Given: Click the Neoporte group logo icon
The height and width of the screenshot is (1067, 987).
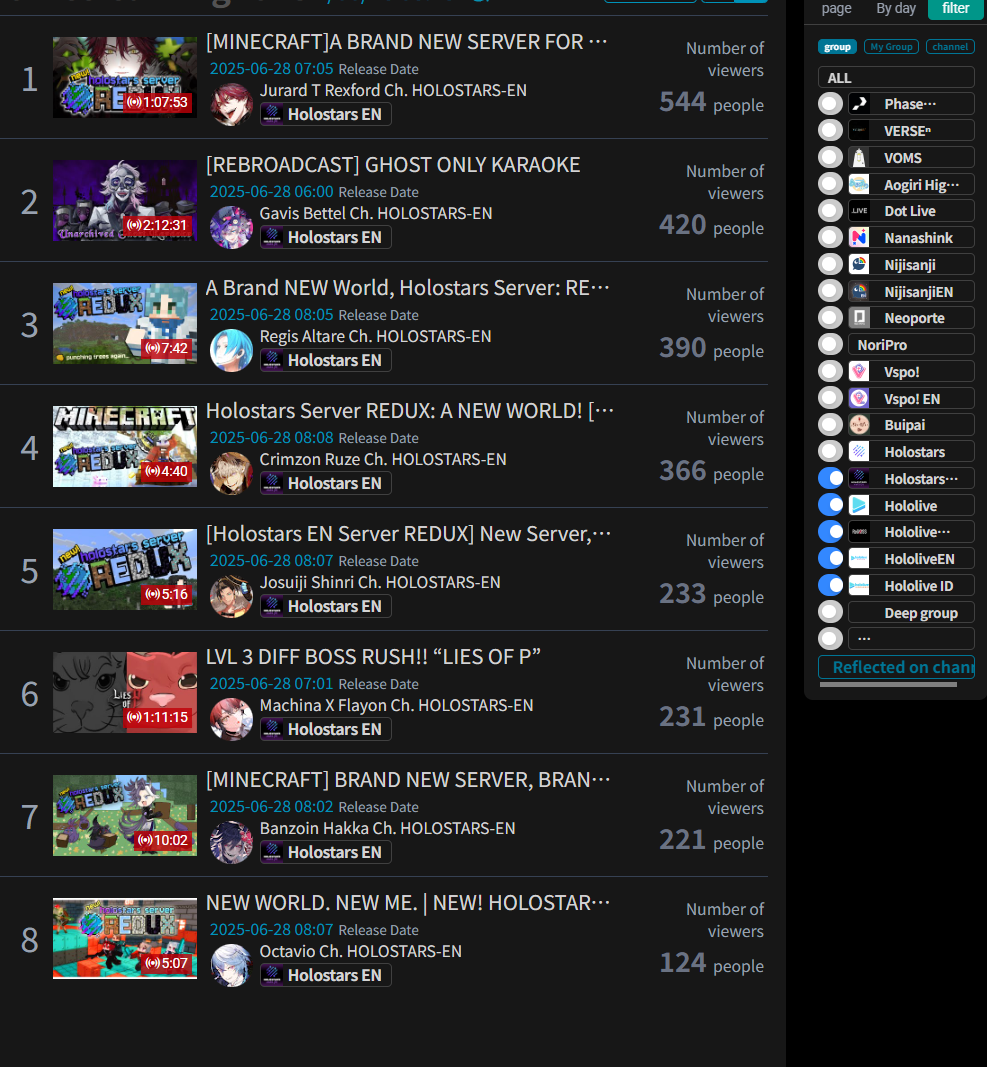Looking at the screenshot, I should 859,317.
